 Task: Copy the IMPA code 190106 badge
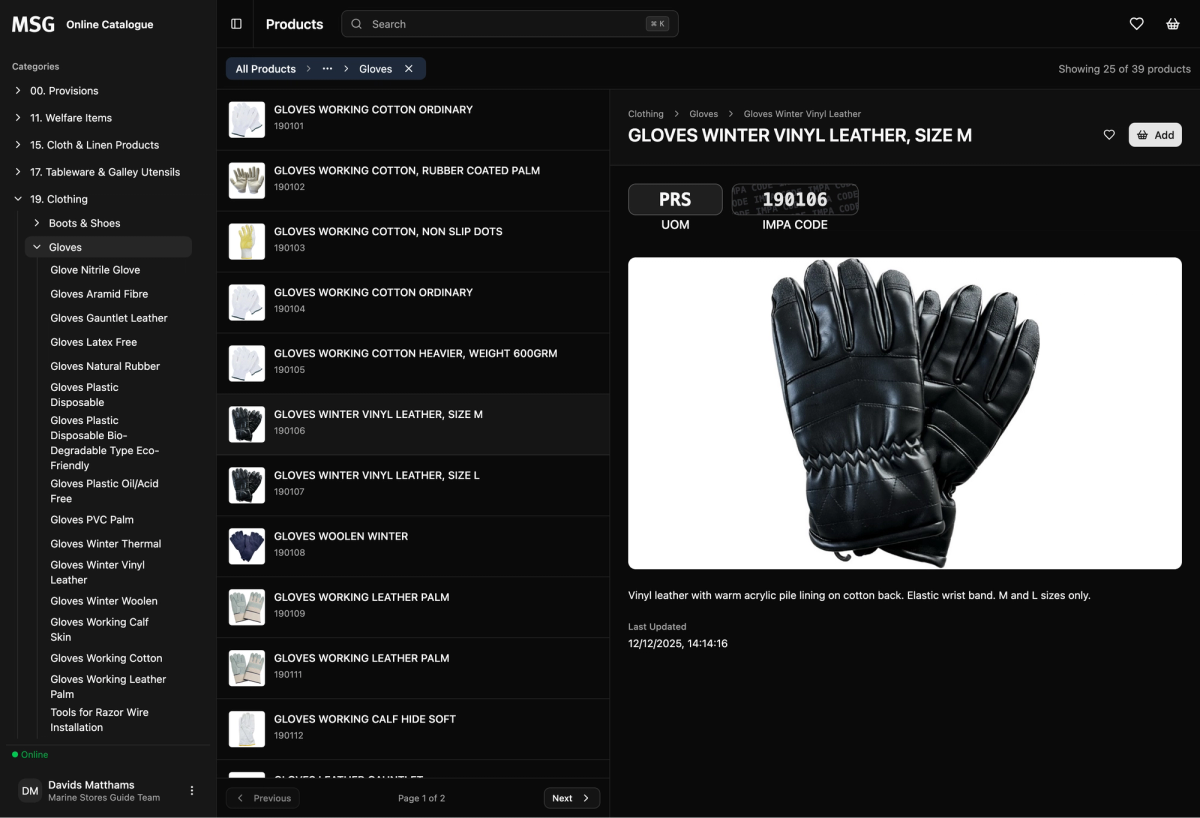795,199
